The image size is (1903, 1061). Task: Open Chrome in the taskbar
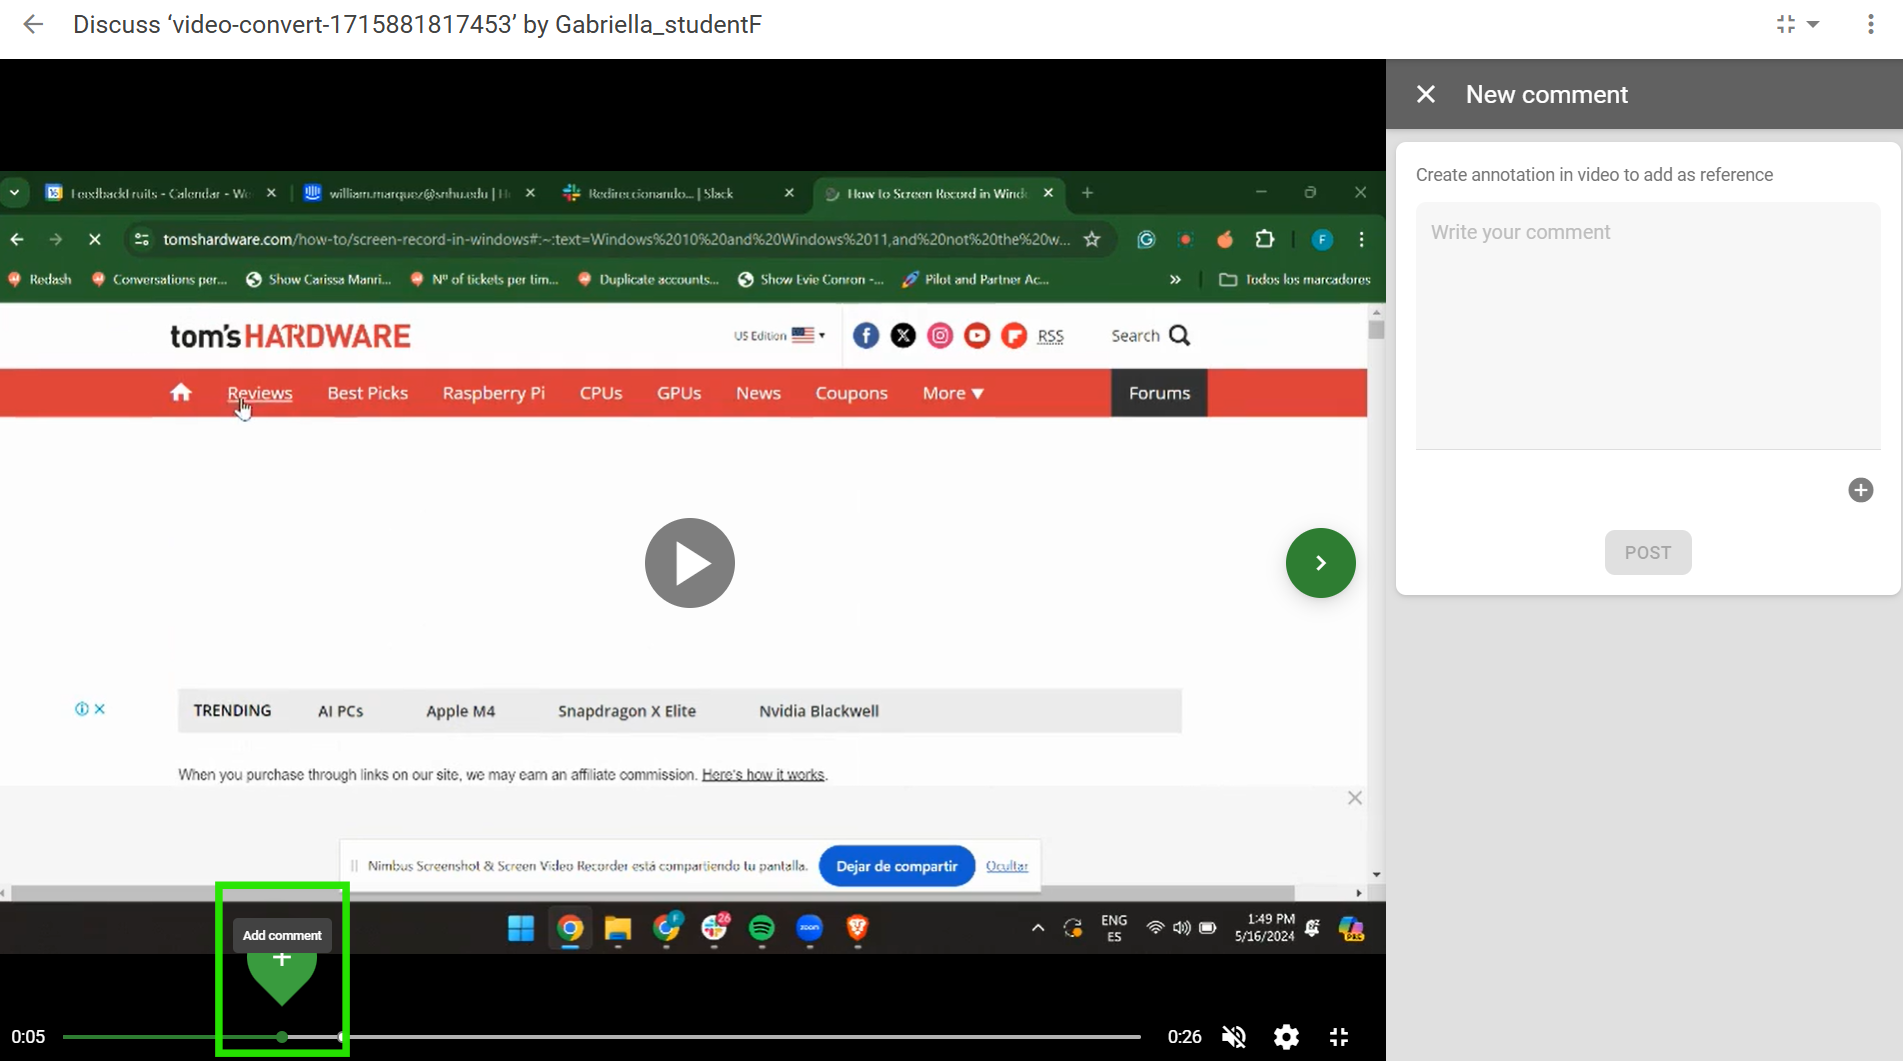pos(570,929)
